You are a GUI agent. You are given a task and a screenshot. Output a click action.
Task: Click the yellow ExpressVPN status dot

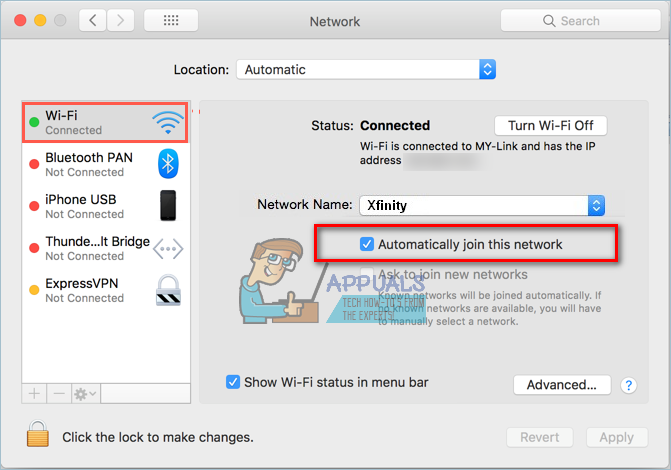[x=34, y=290]
